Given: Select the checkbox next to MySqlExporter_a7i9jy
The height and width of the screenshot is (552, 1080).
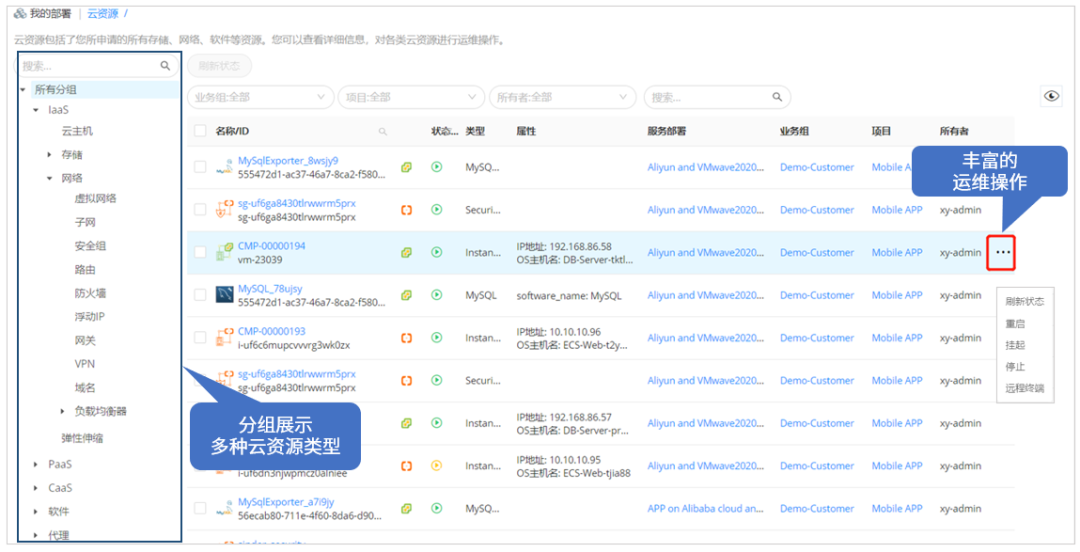Looking at the screenshot, I should click(x=201, y=508).
